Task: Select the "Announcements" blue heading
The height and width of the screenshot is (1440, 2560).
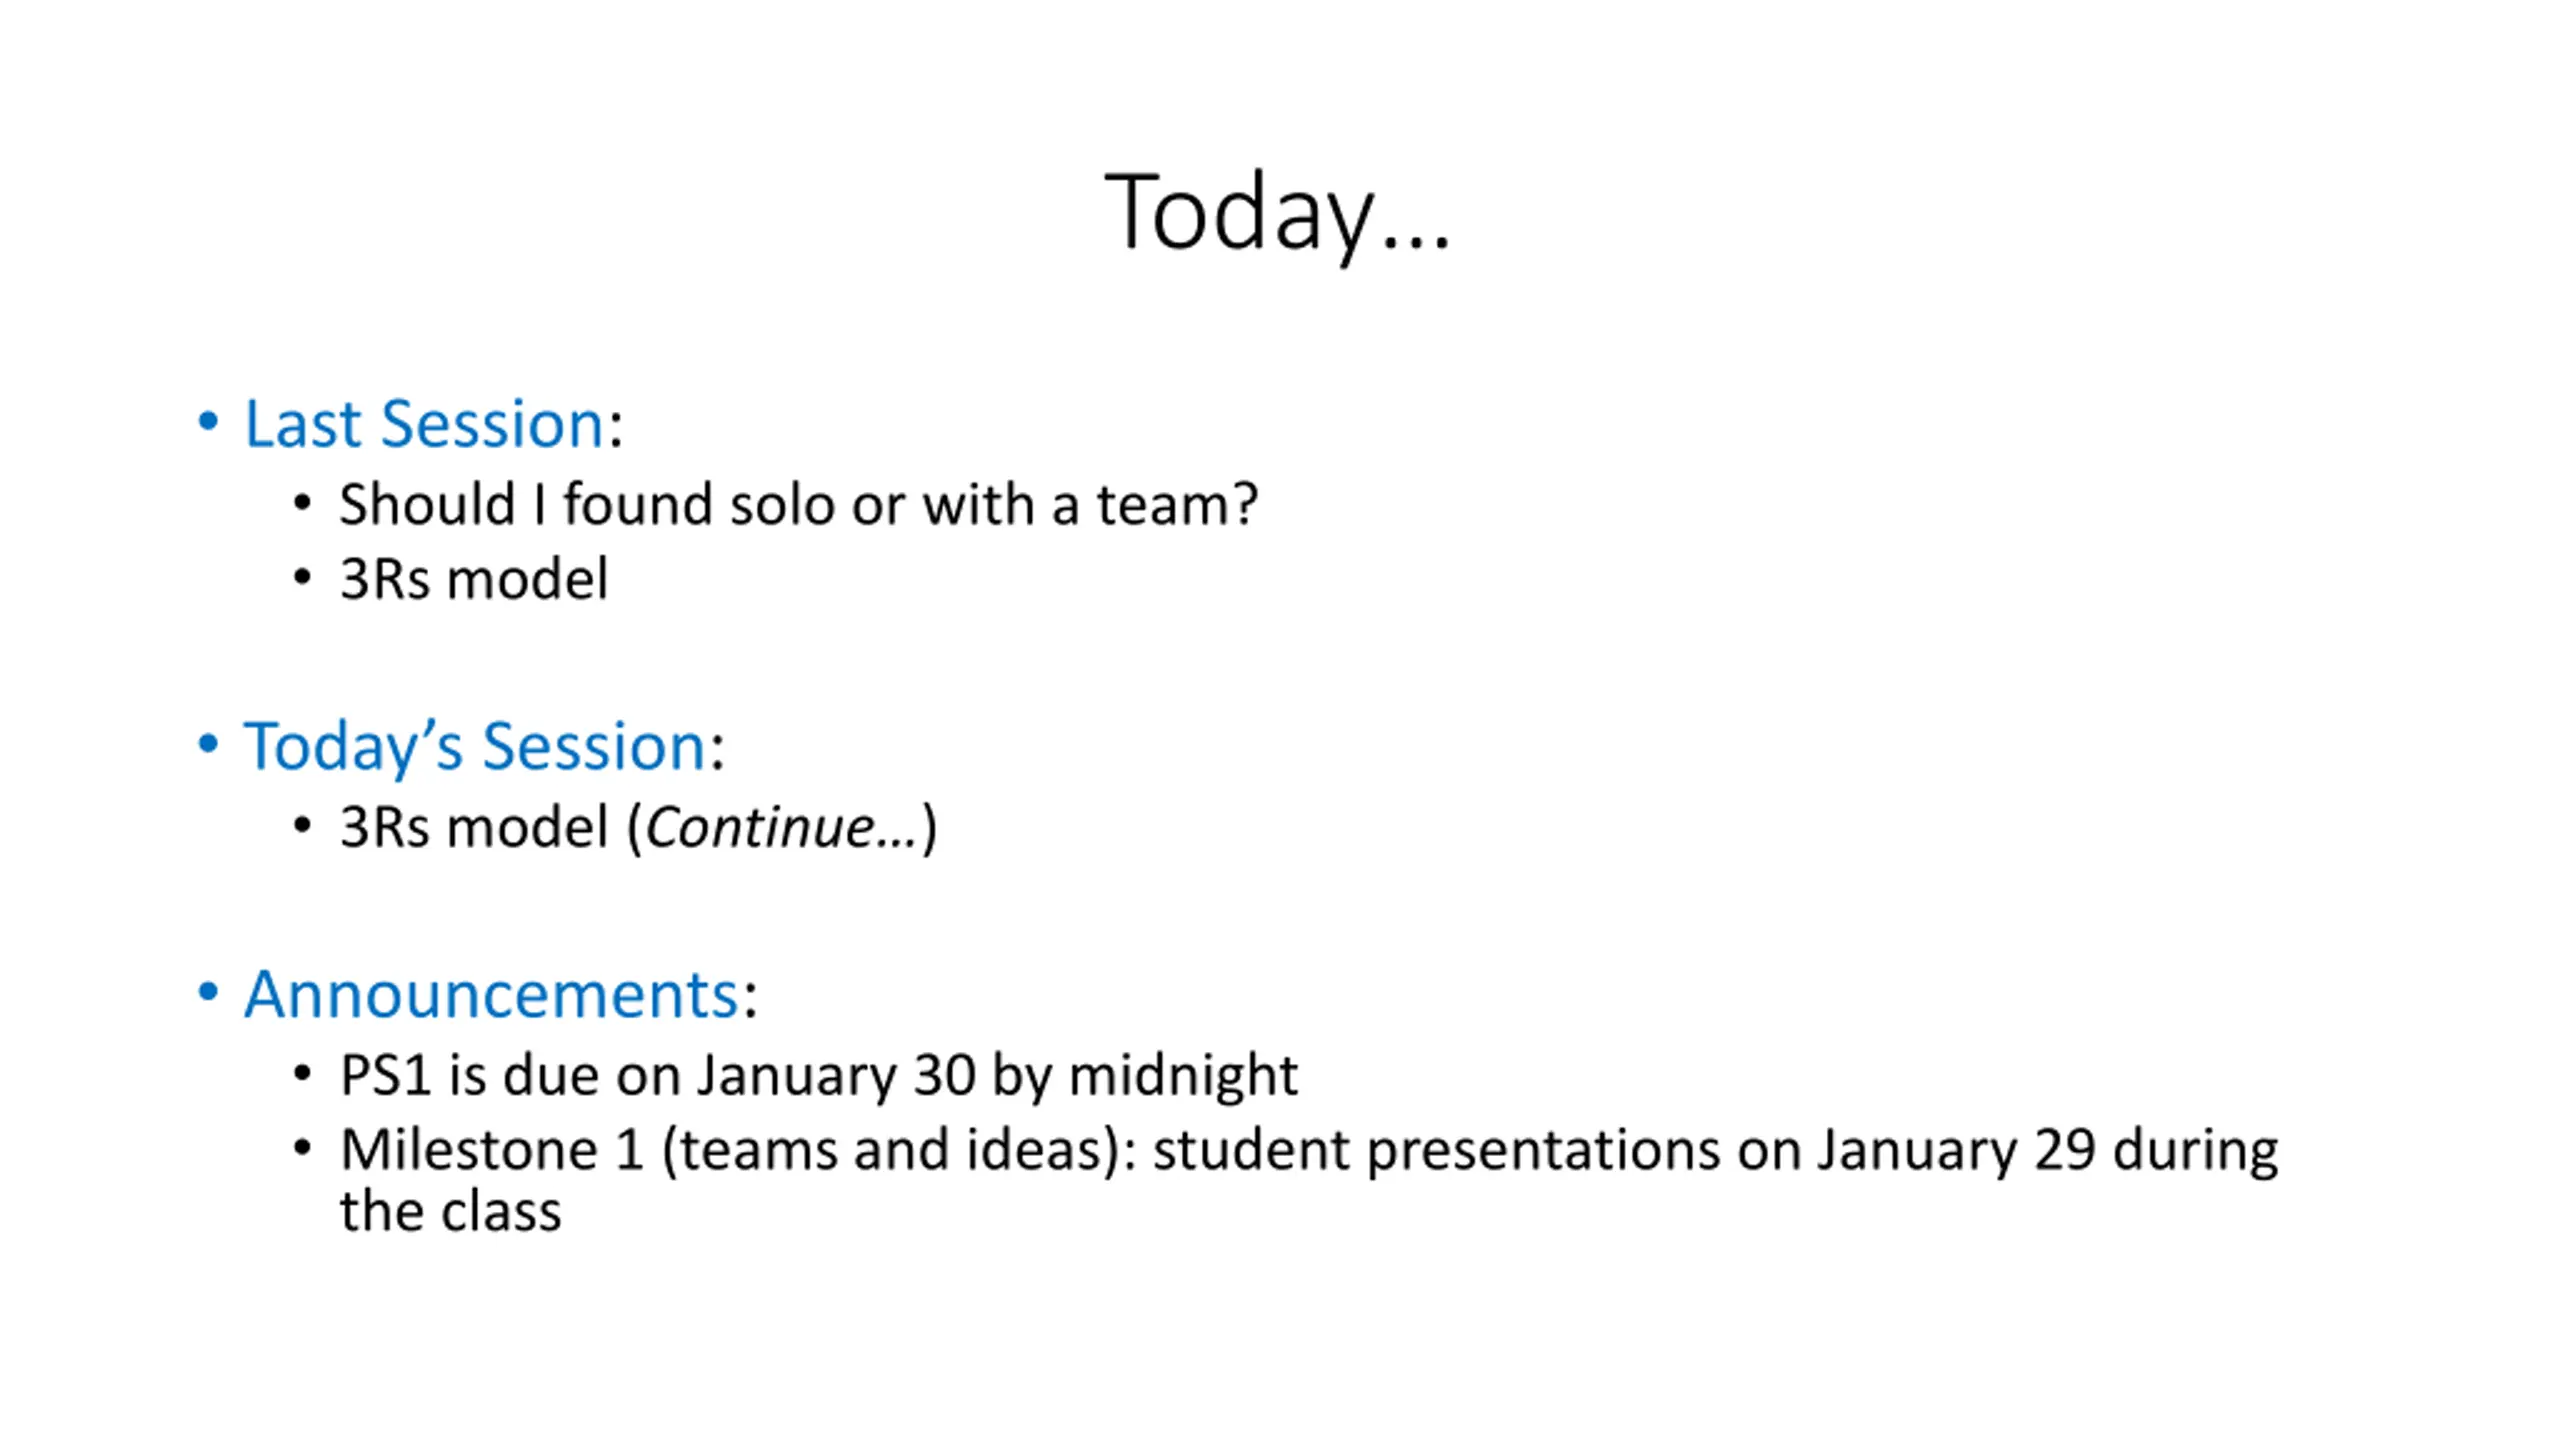Action: tap(491, 994)
